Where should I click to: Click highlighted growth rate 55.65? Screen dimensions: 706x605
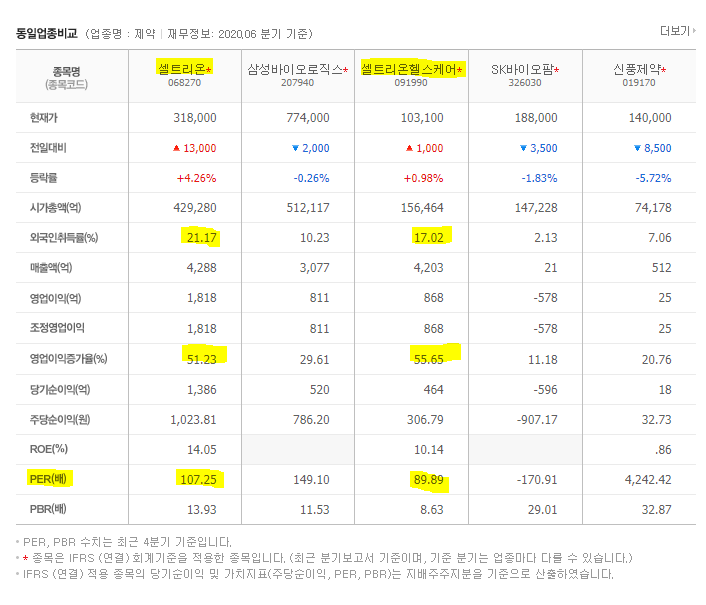(429, 360)
